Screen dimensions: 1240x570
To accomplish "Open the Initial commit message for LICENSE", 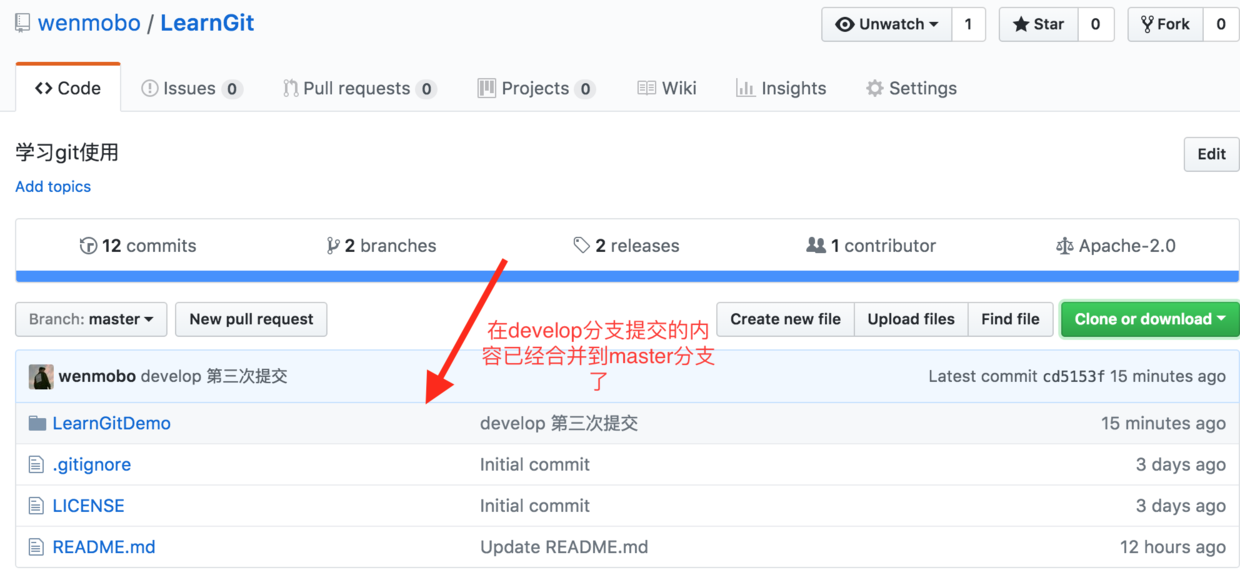I will point(535,506).
